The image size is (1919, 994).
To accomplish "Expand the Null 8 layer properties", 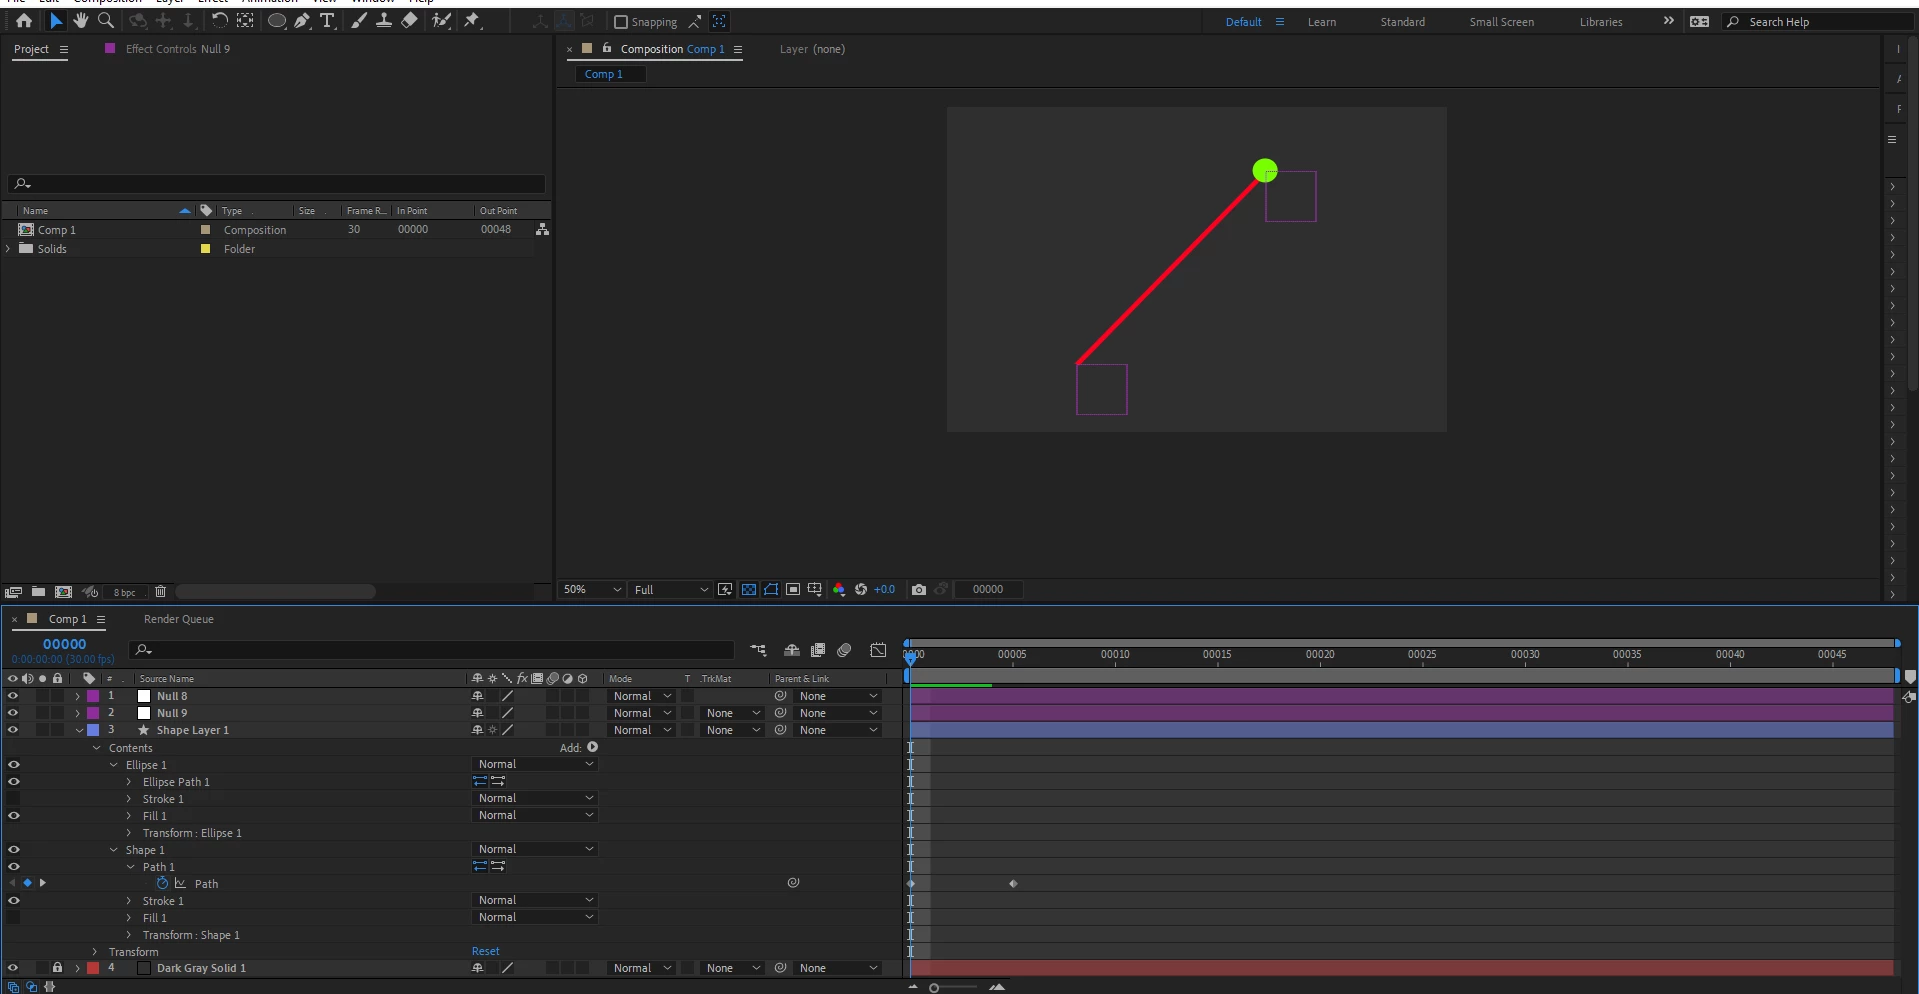I will (x=77, y=696).
